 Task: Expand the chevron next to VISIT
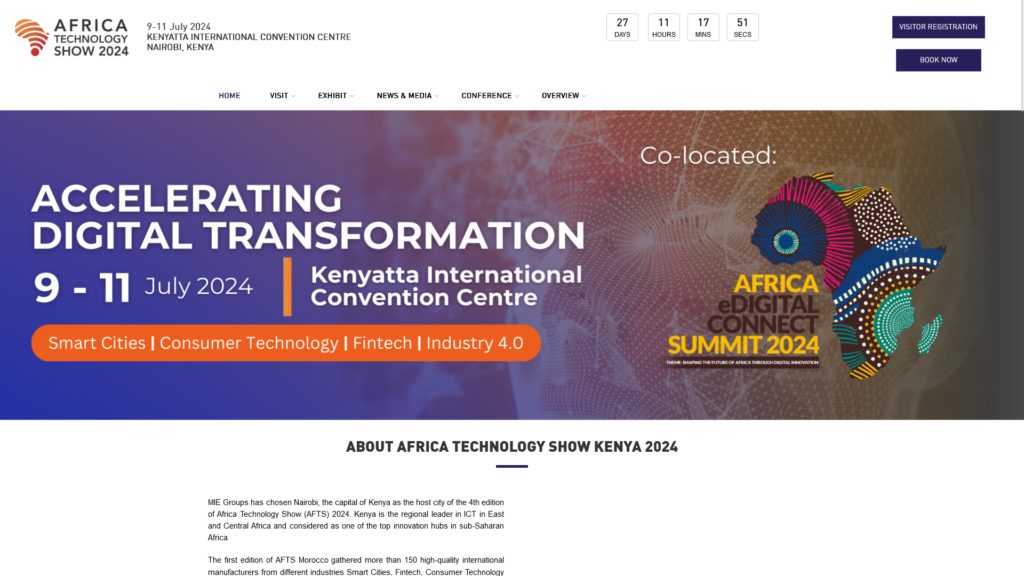pyautogui.click(x=293, y=96)
